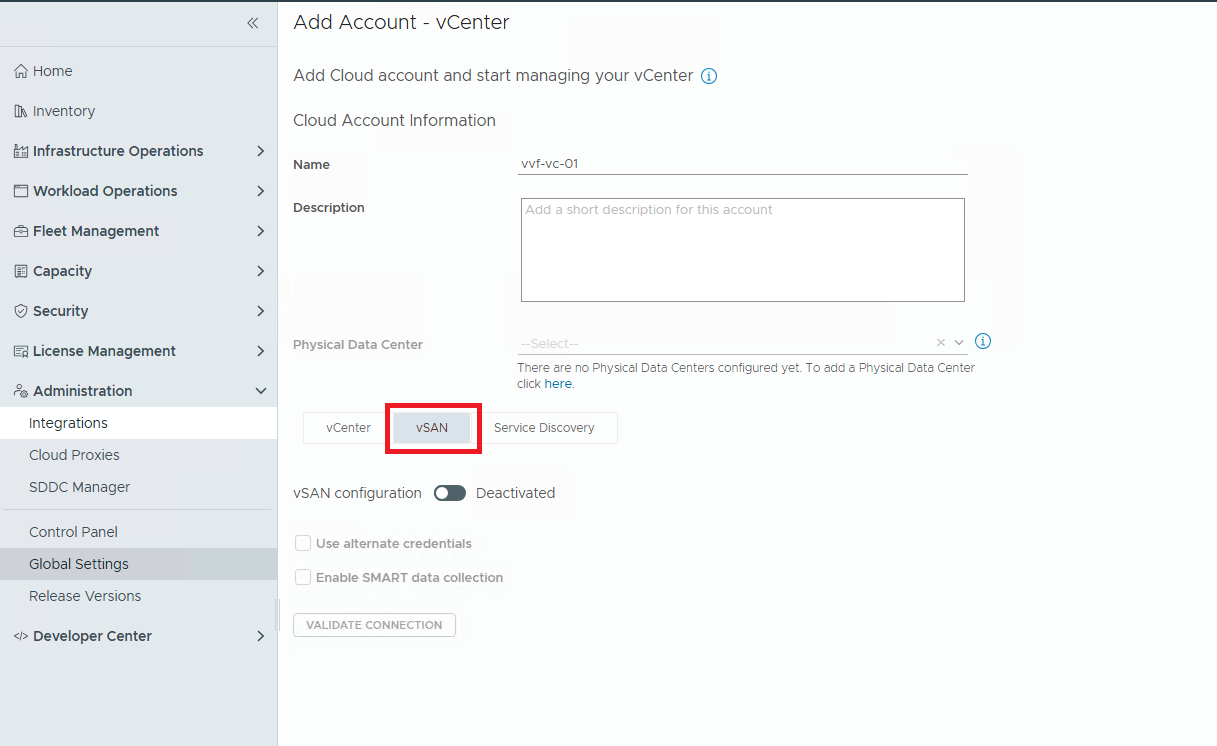Collapse the left navigation sidebar
The width and height of the screenshot is (1217, 746).
(x=253, y=23)
